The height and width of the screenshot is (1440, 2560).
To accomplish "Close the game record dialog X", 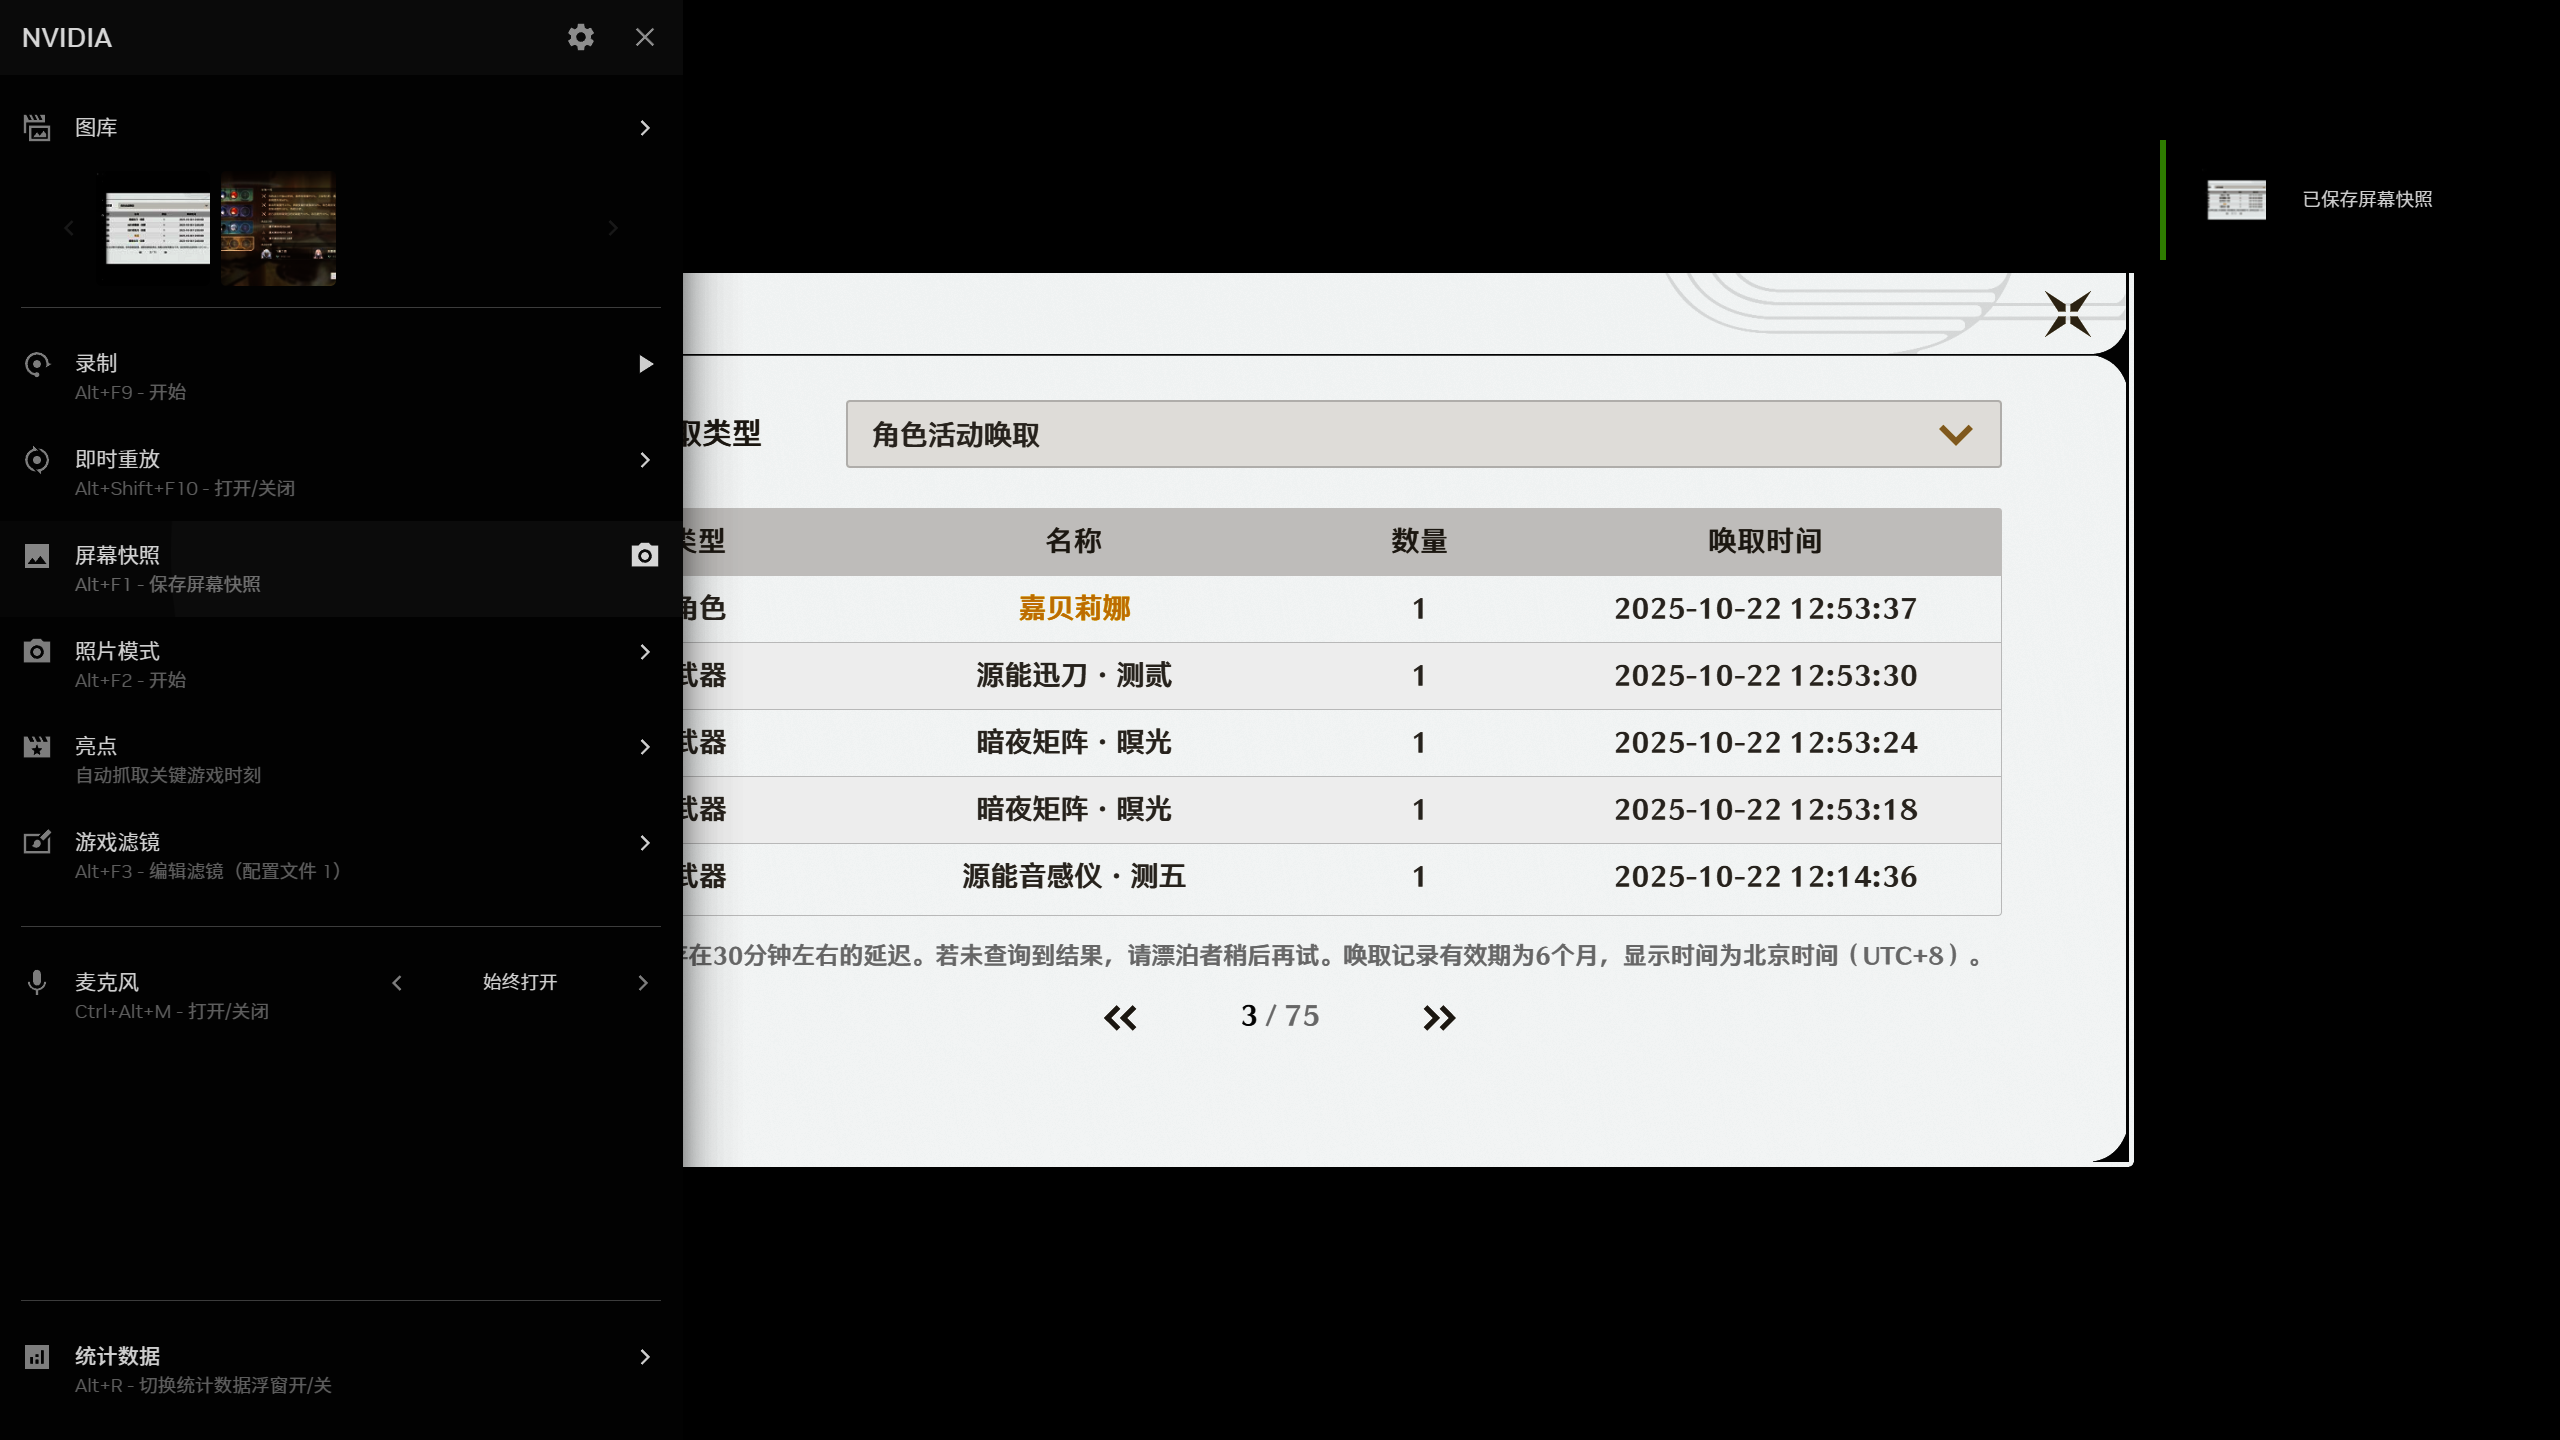I will click(2067, 314).
